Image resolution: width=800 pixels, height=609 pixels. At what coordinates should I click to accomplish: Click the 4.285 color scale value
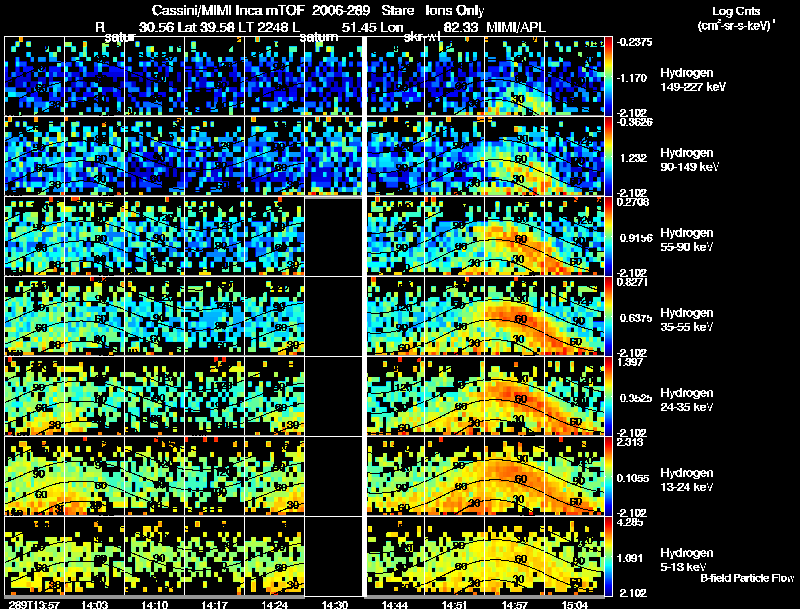tap(630, 522)
